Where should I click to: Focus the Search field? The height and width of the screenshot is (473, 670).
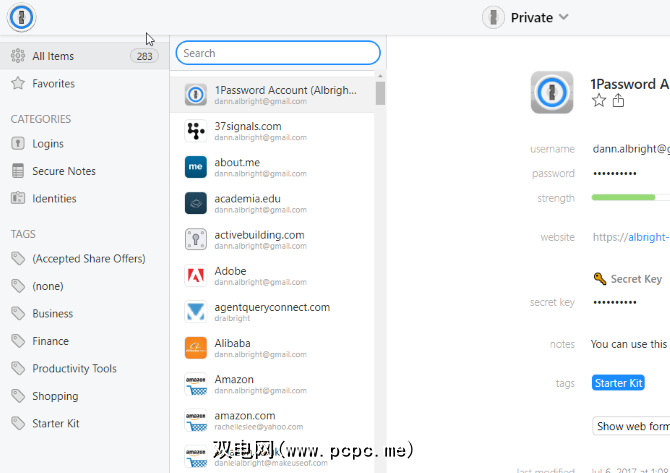[x=278, y=53]
